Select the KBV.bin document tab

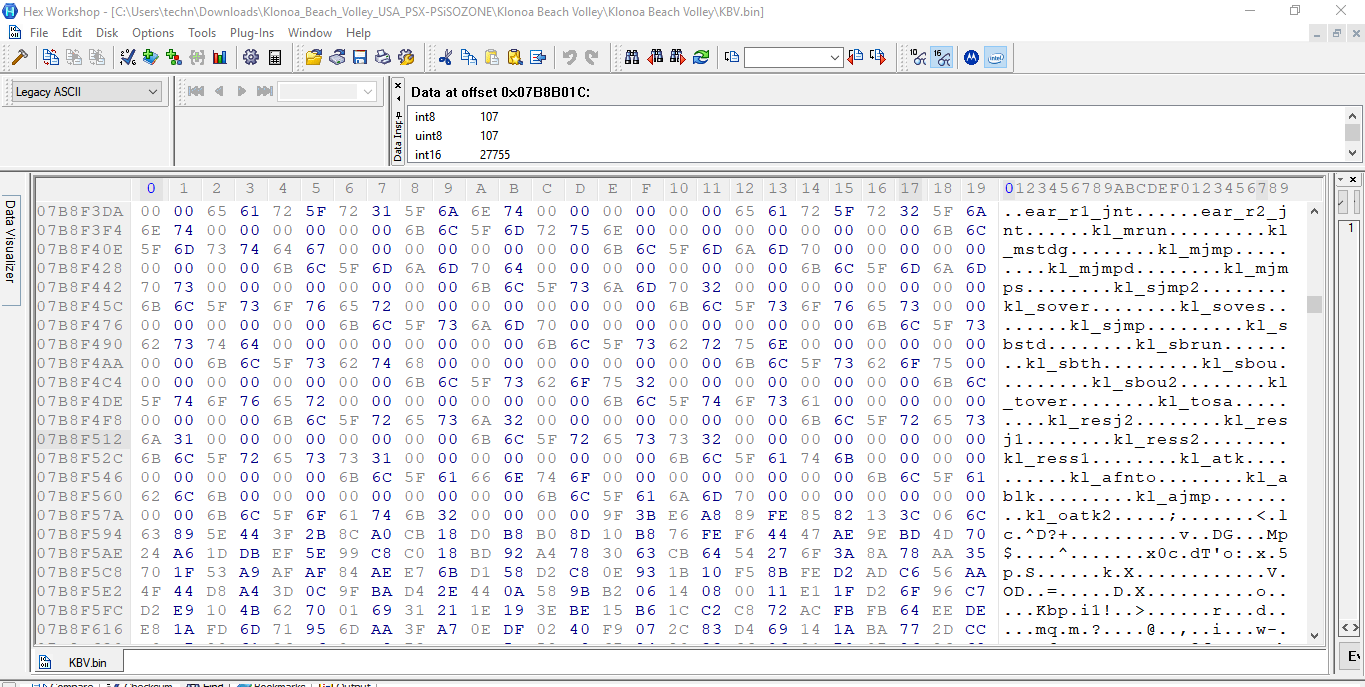point(79,662)
